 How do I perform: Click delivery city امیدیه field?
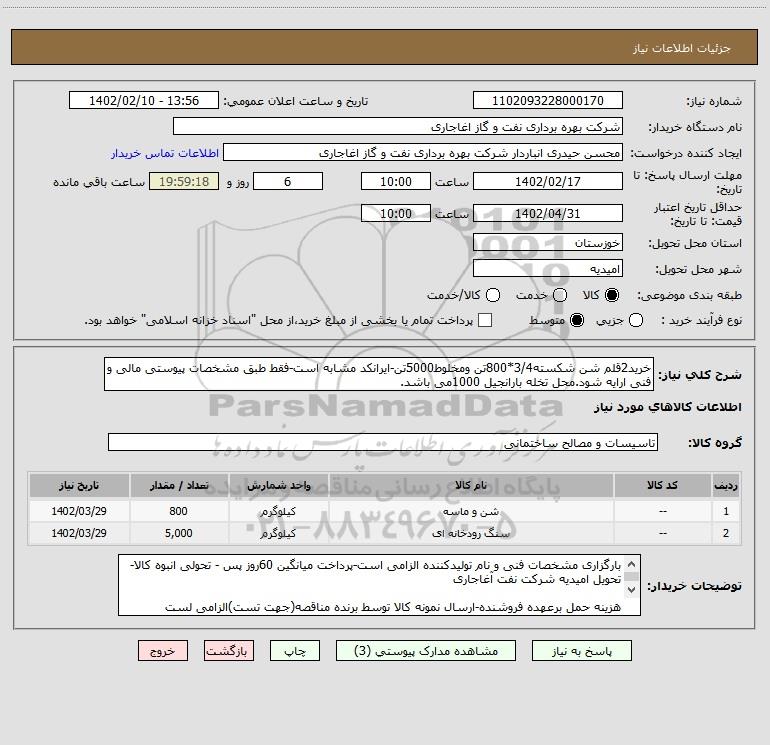(548, 269)
